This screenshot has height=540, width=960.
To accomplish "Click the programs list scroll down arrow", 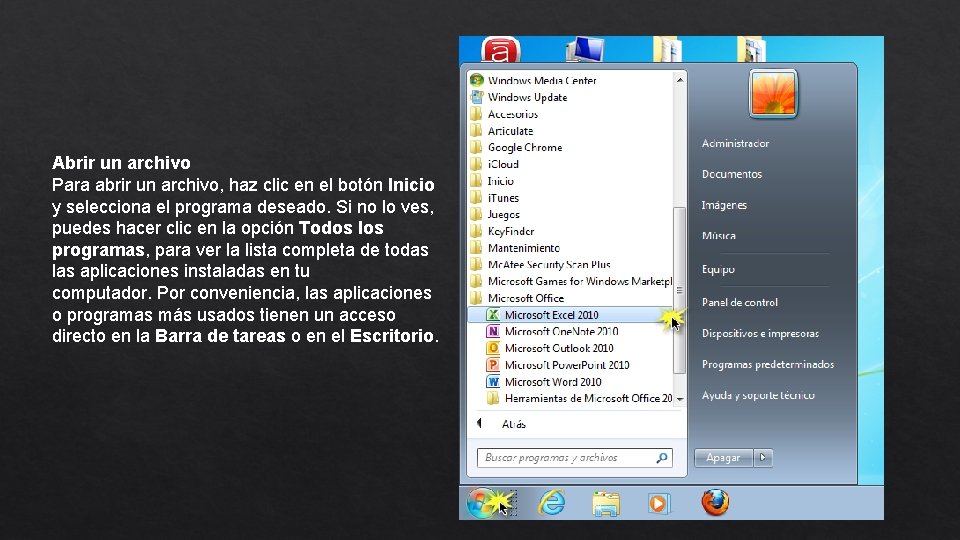I will [679, 399].
